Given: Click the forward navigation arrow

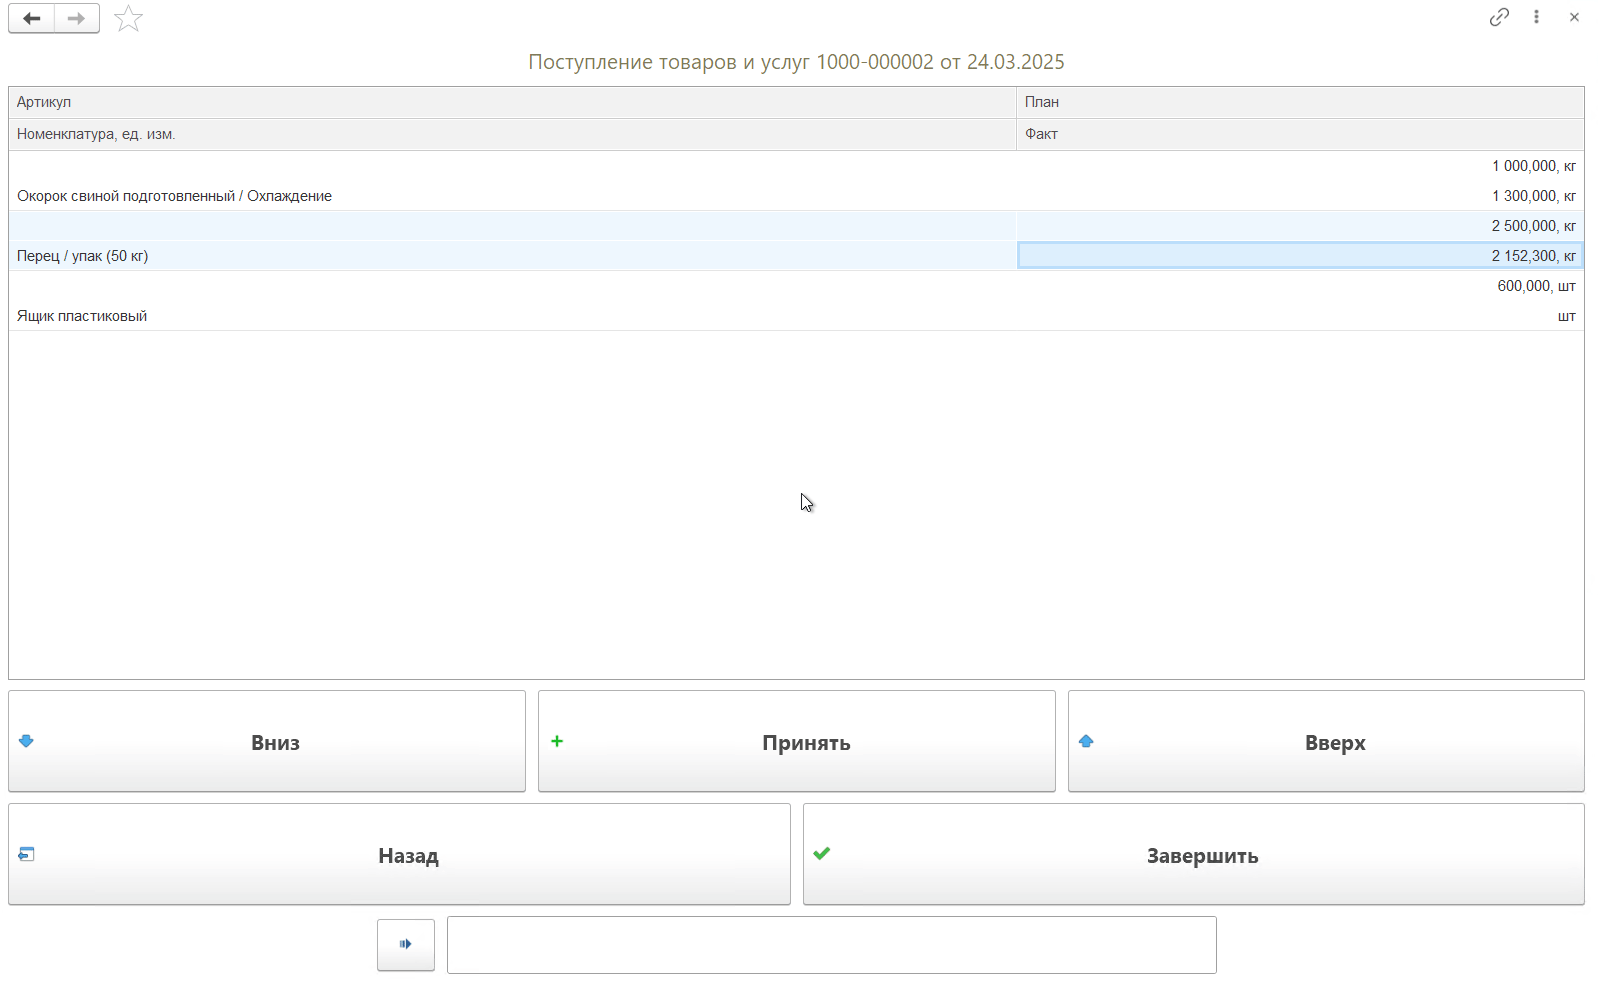Looking at the screenshot, I should pos(76,18).
